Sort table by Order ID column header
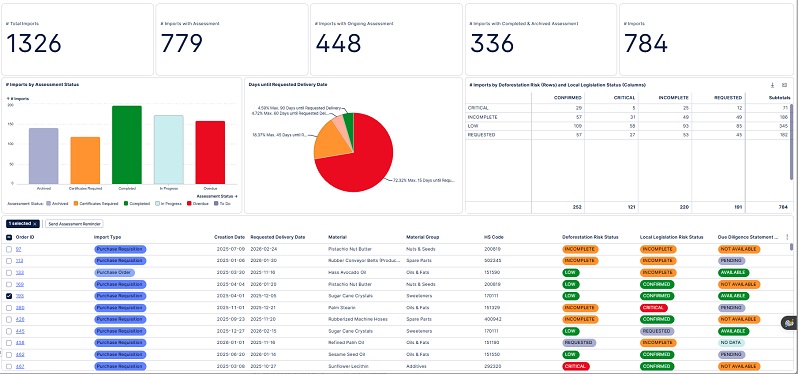This screenshot has width=798, height=374. (x=25, y=237)
